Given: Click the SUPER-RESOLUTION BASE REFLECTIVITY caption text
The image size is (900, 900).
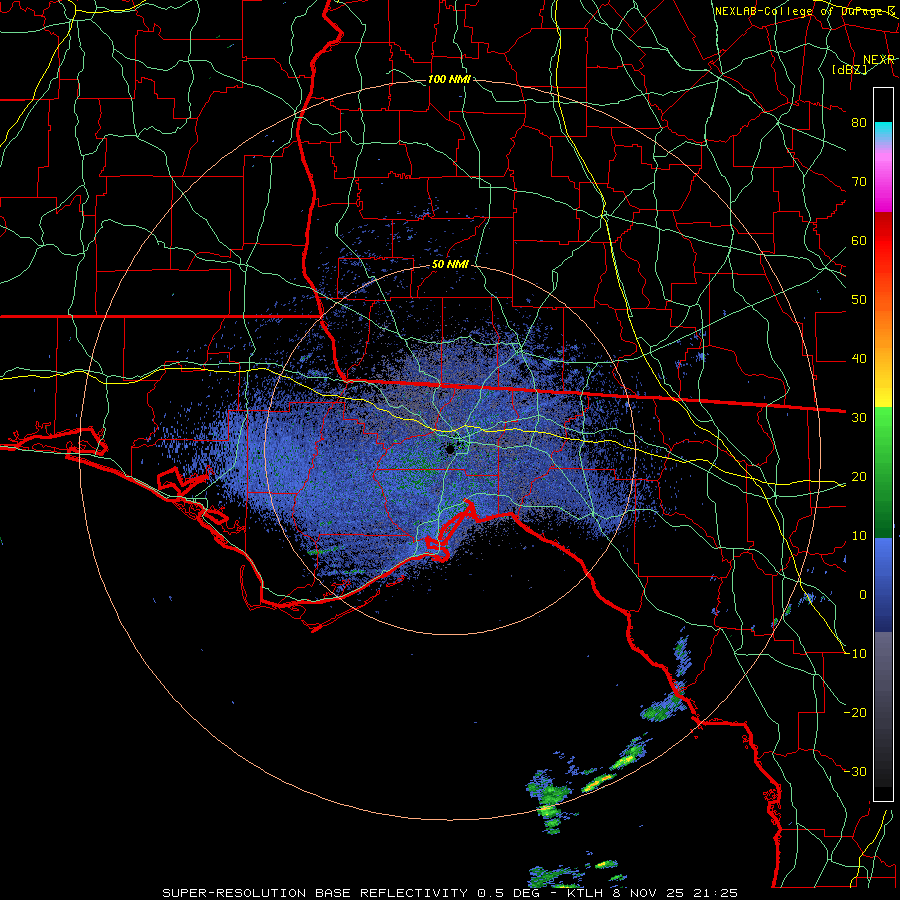Looking at the screenshot, I should coord(315,893).
